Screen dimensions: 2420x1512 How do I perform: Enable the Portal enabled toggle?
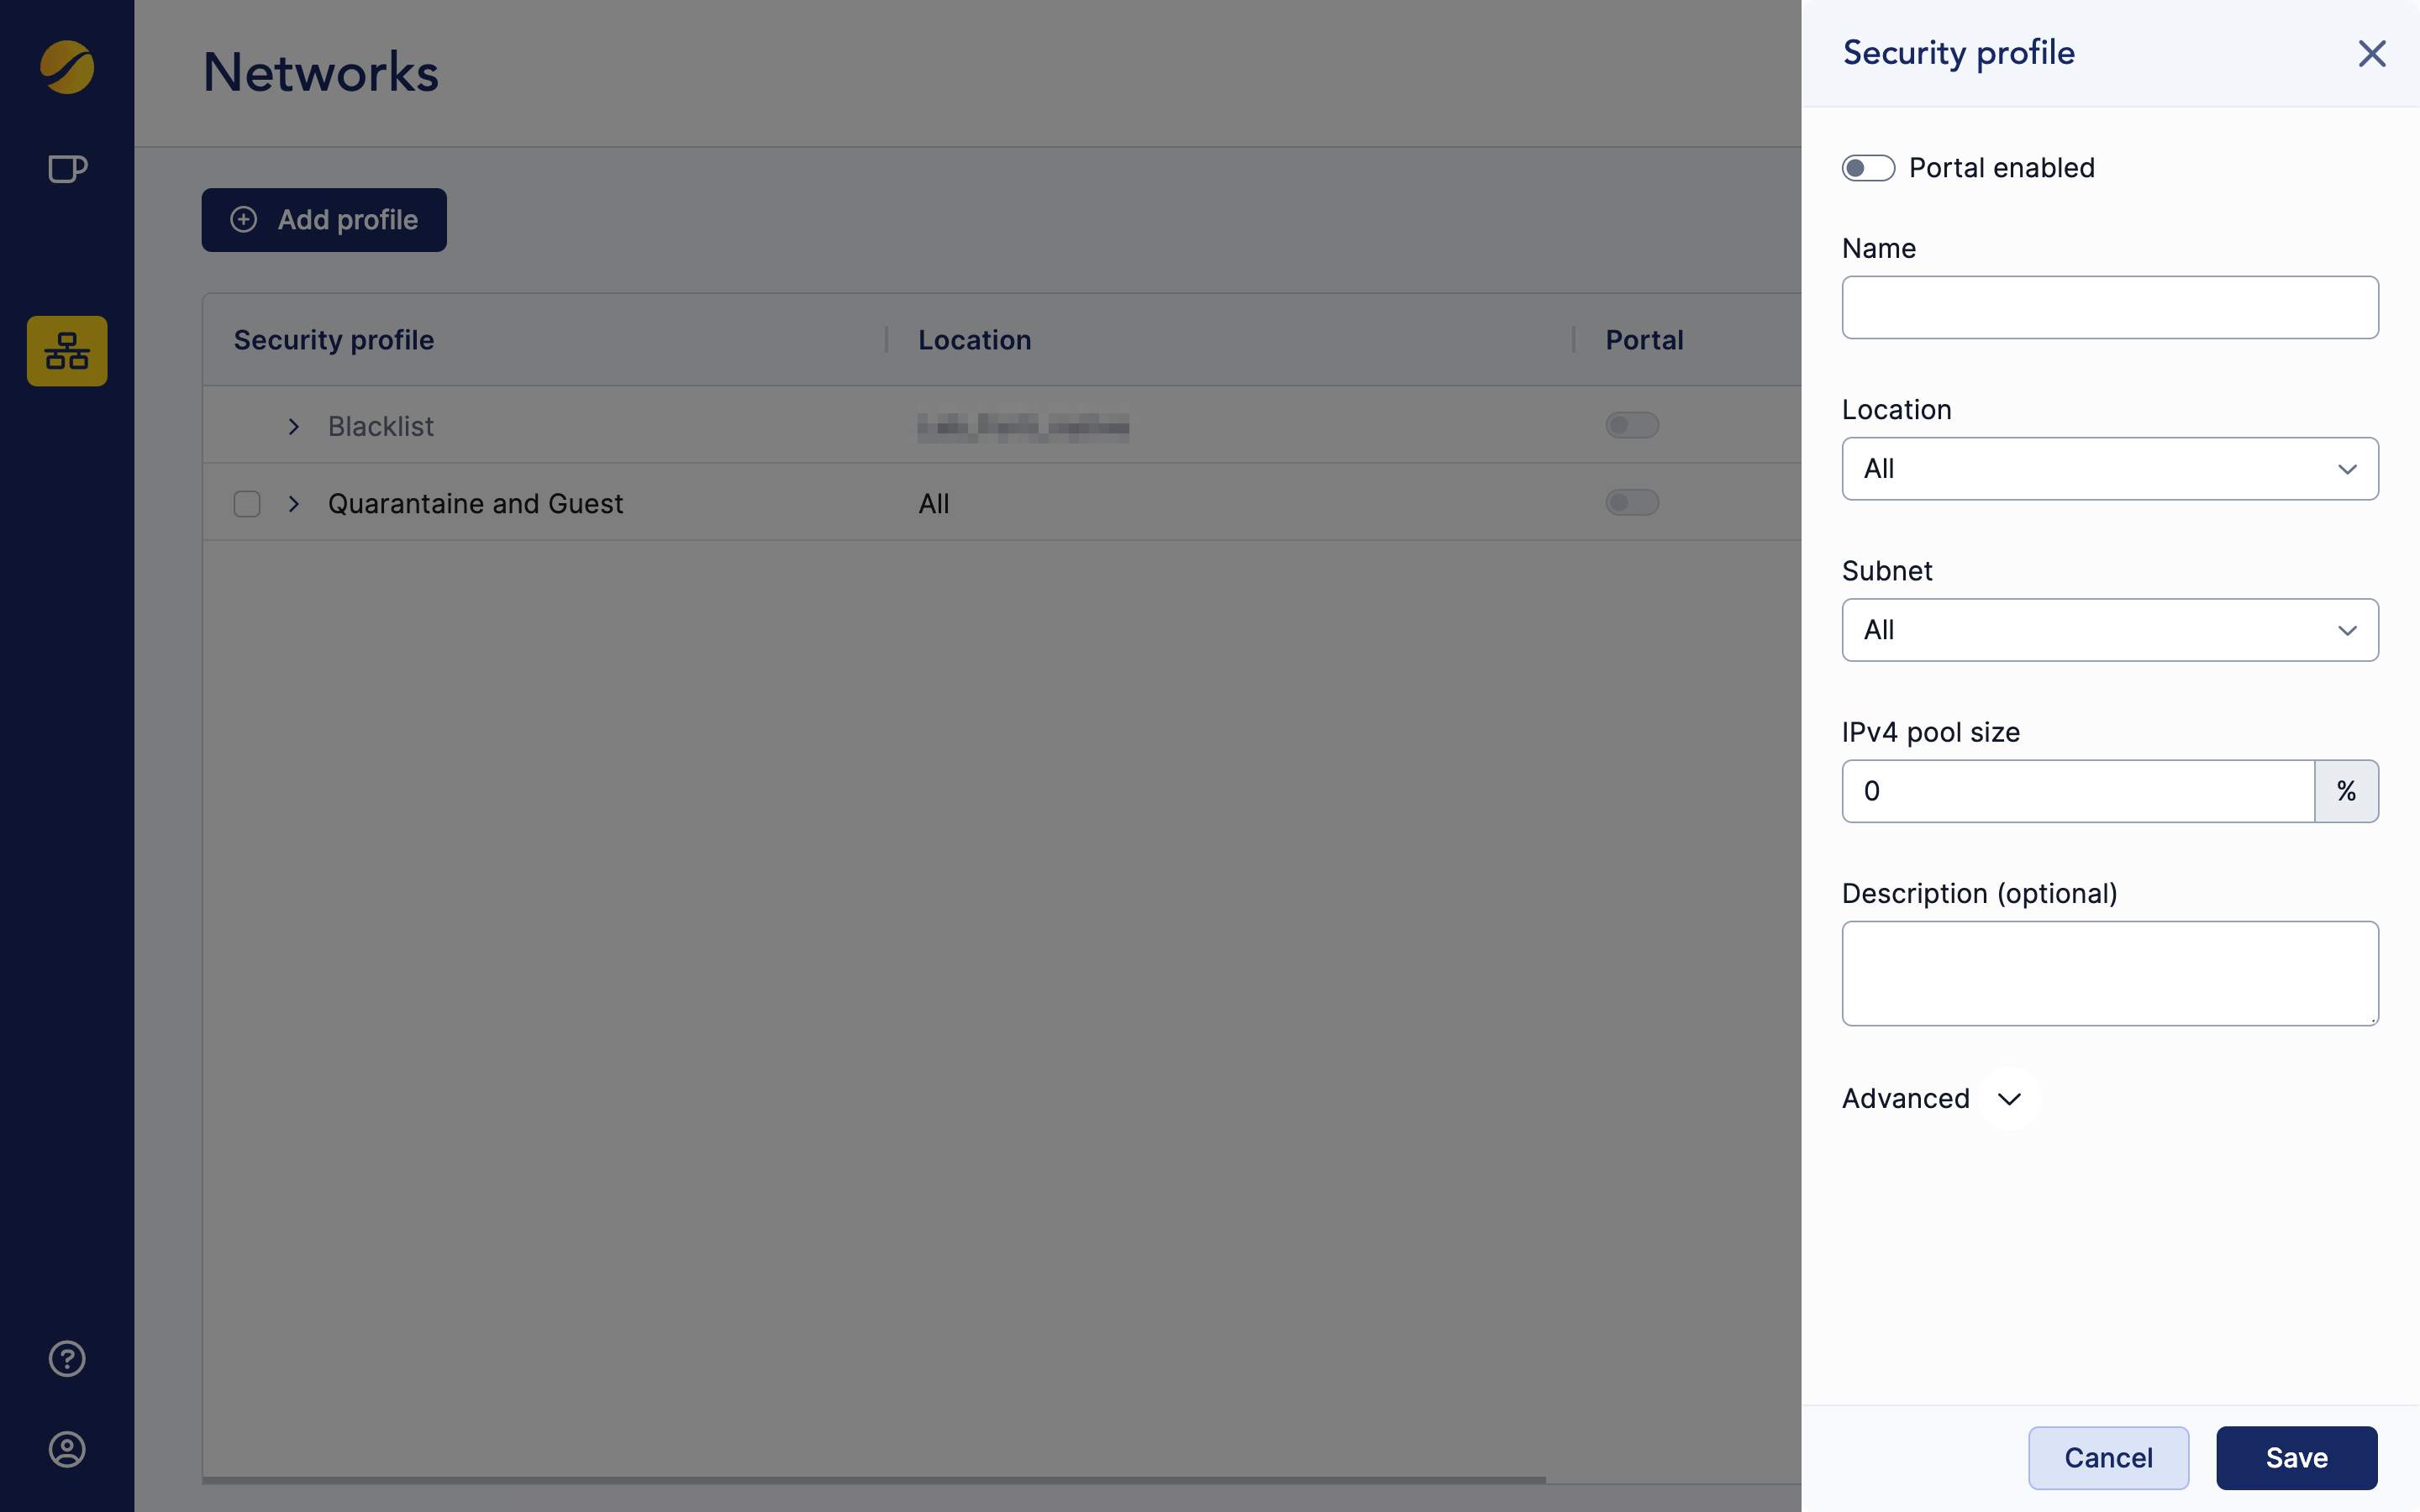(1868, 168)
